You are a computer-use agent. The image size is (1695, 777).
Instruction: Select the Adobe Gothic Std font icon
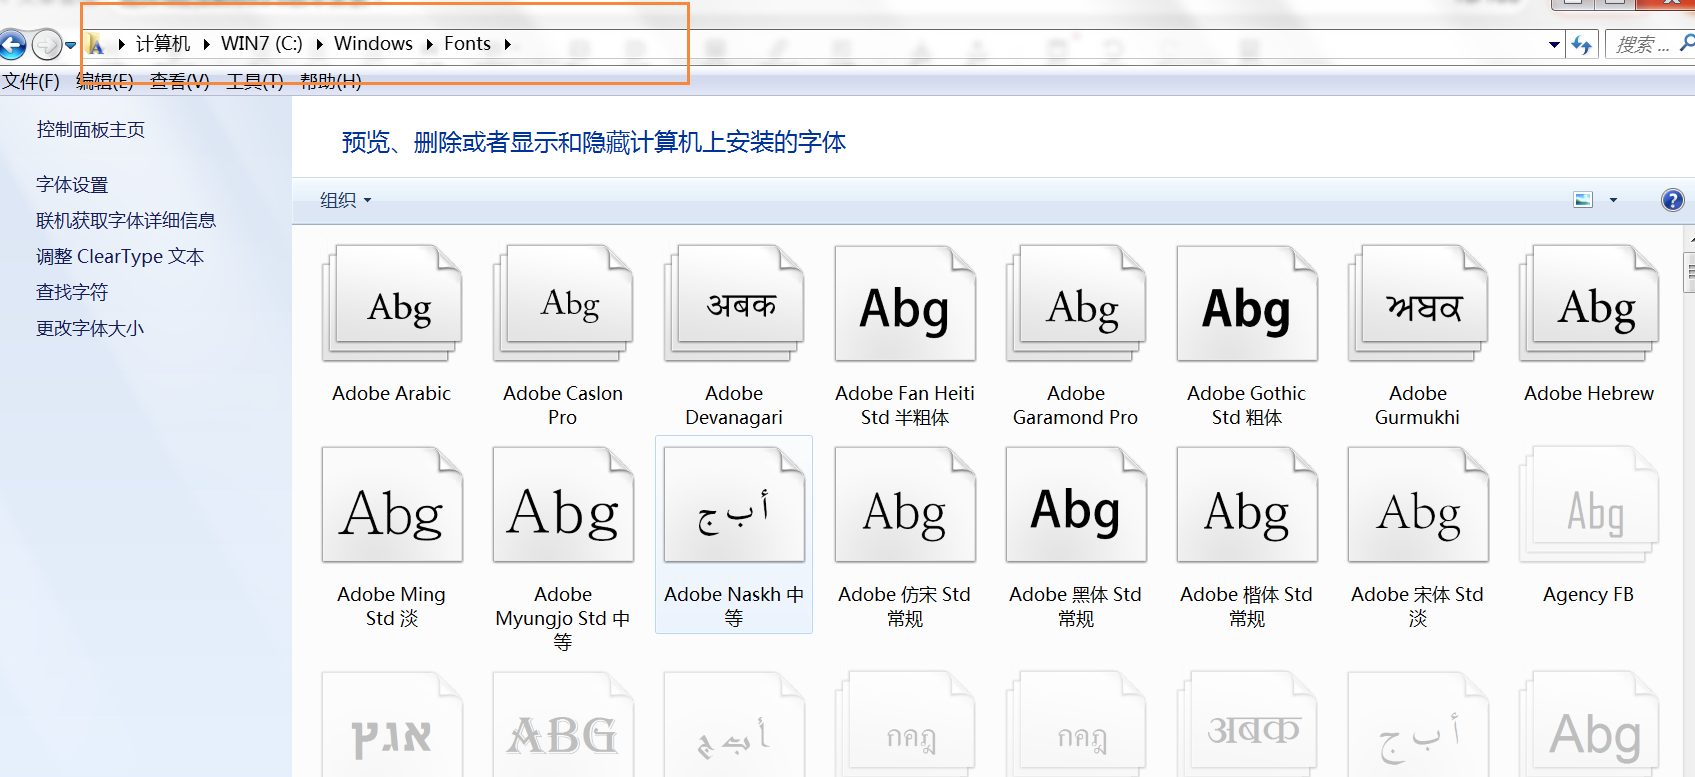tap(1247, 304)
